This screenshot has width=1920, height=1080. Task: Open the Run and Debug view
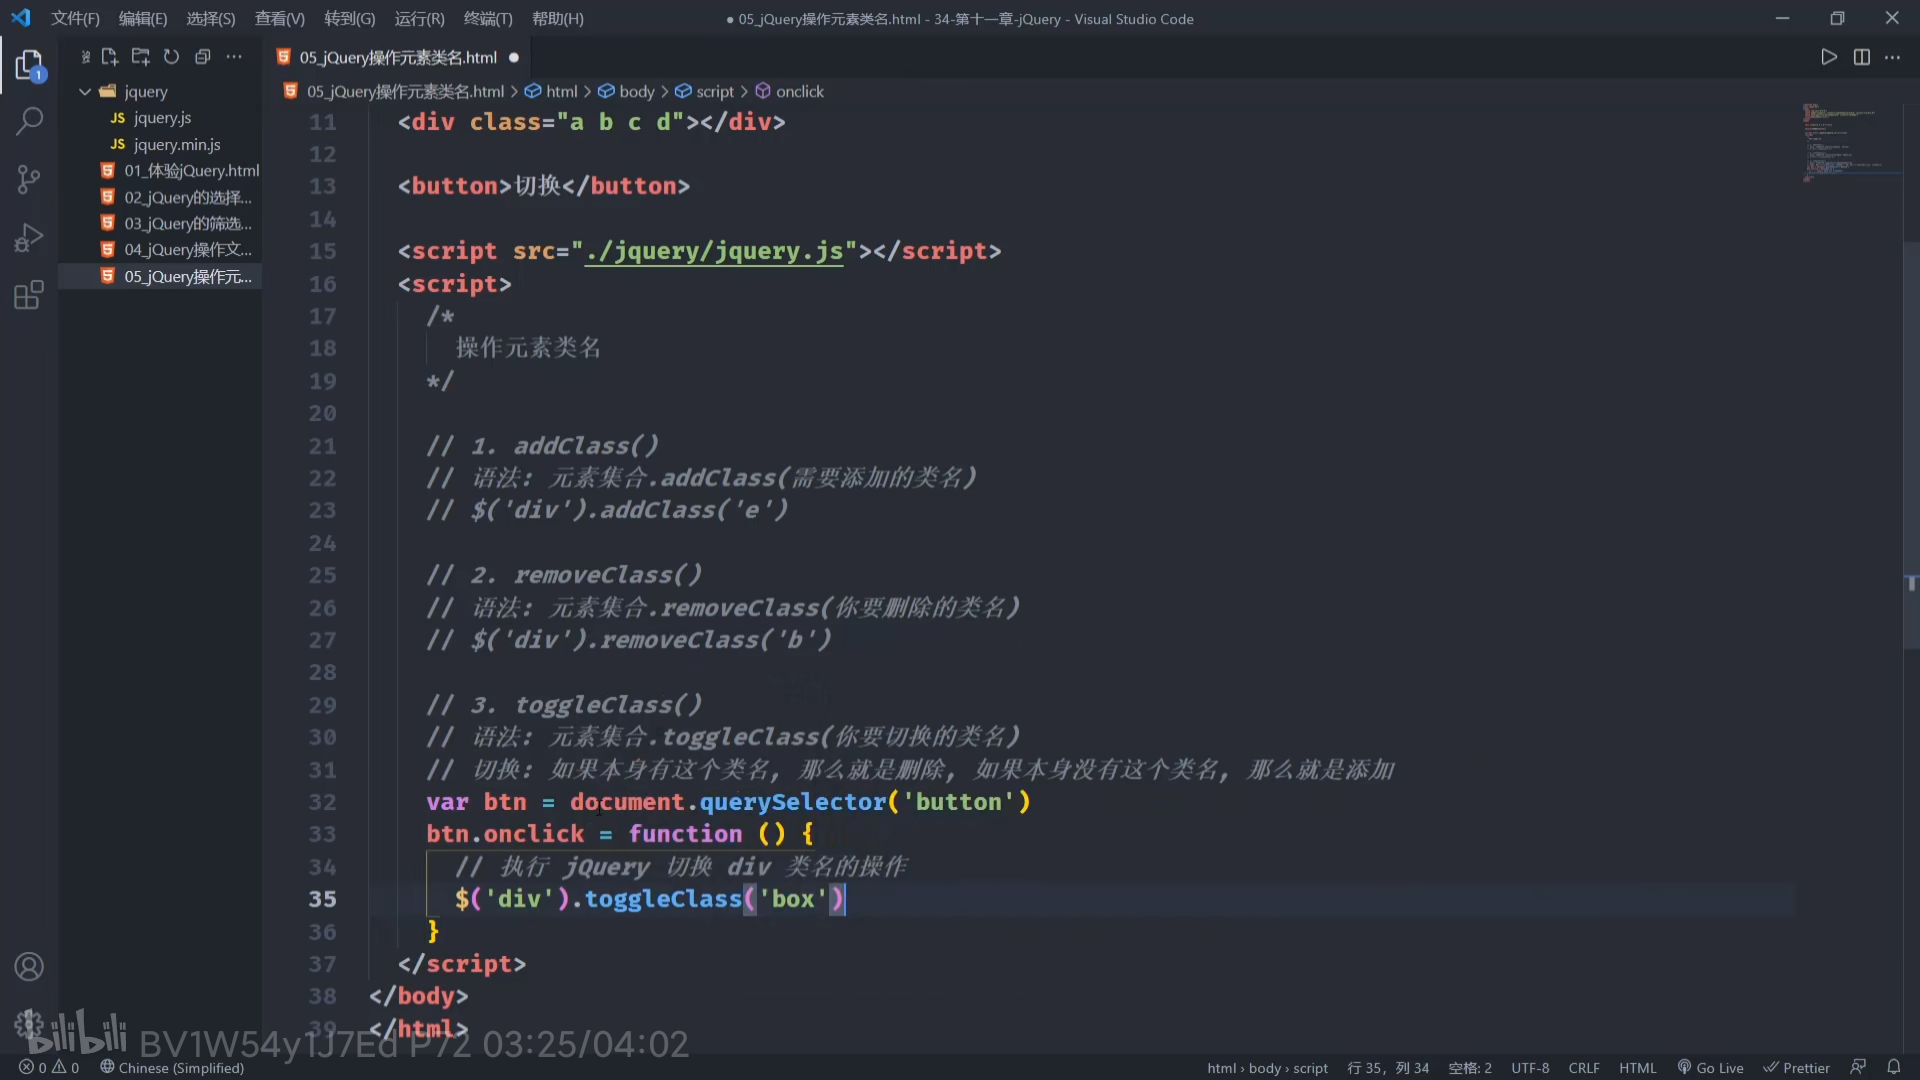click(29, 238)
